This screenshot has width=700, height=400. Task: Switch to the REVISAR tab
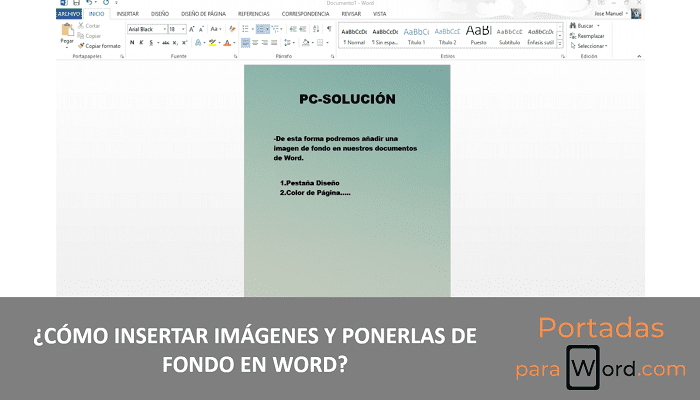tap(351, 14)
